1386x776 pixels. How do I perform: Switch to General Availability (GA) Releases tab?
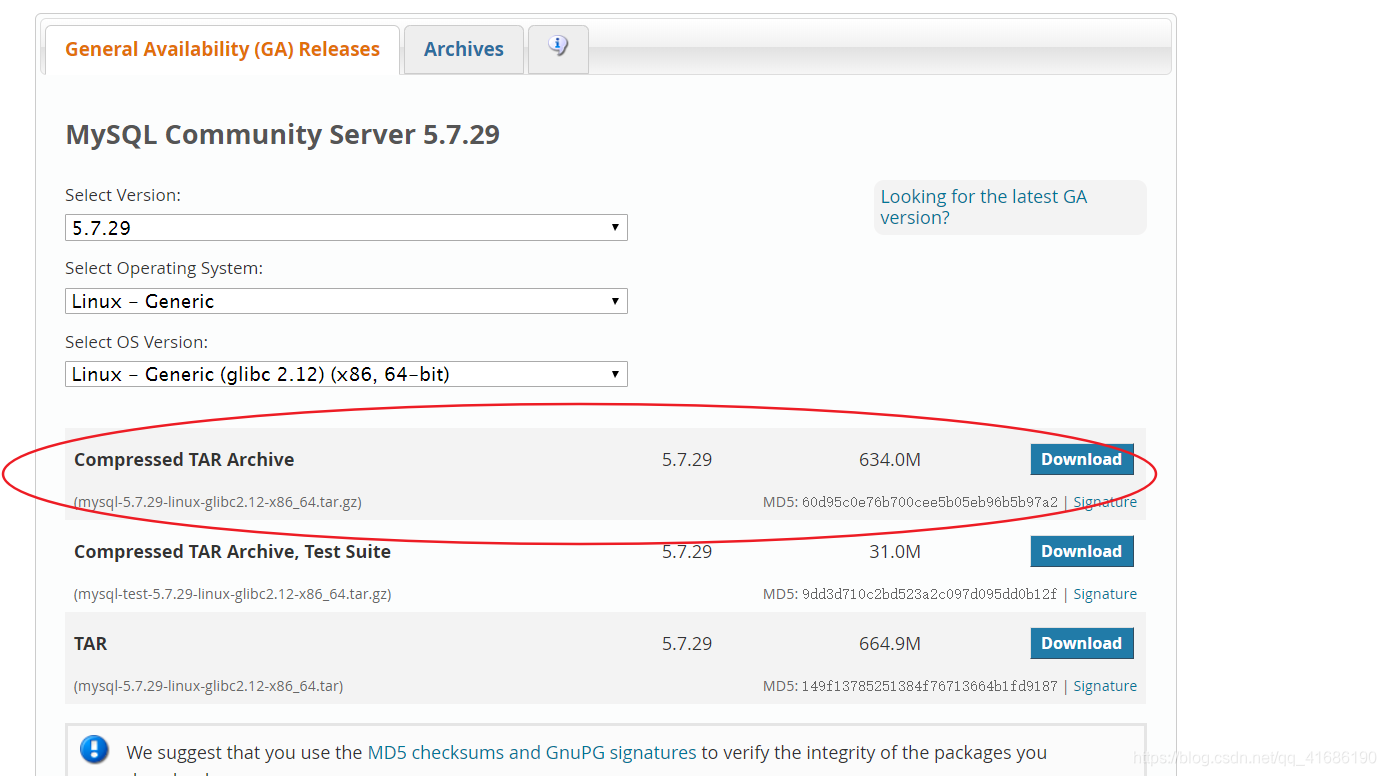pyautogui.click(x=222, y=50)
